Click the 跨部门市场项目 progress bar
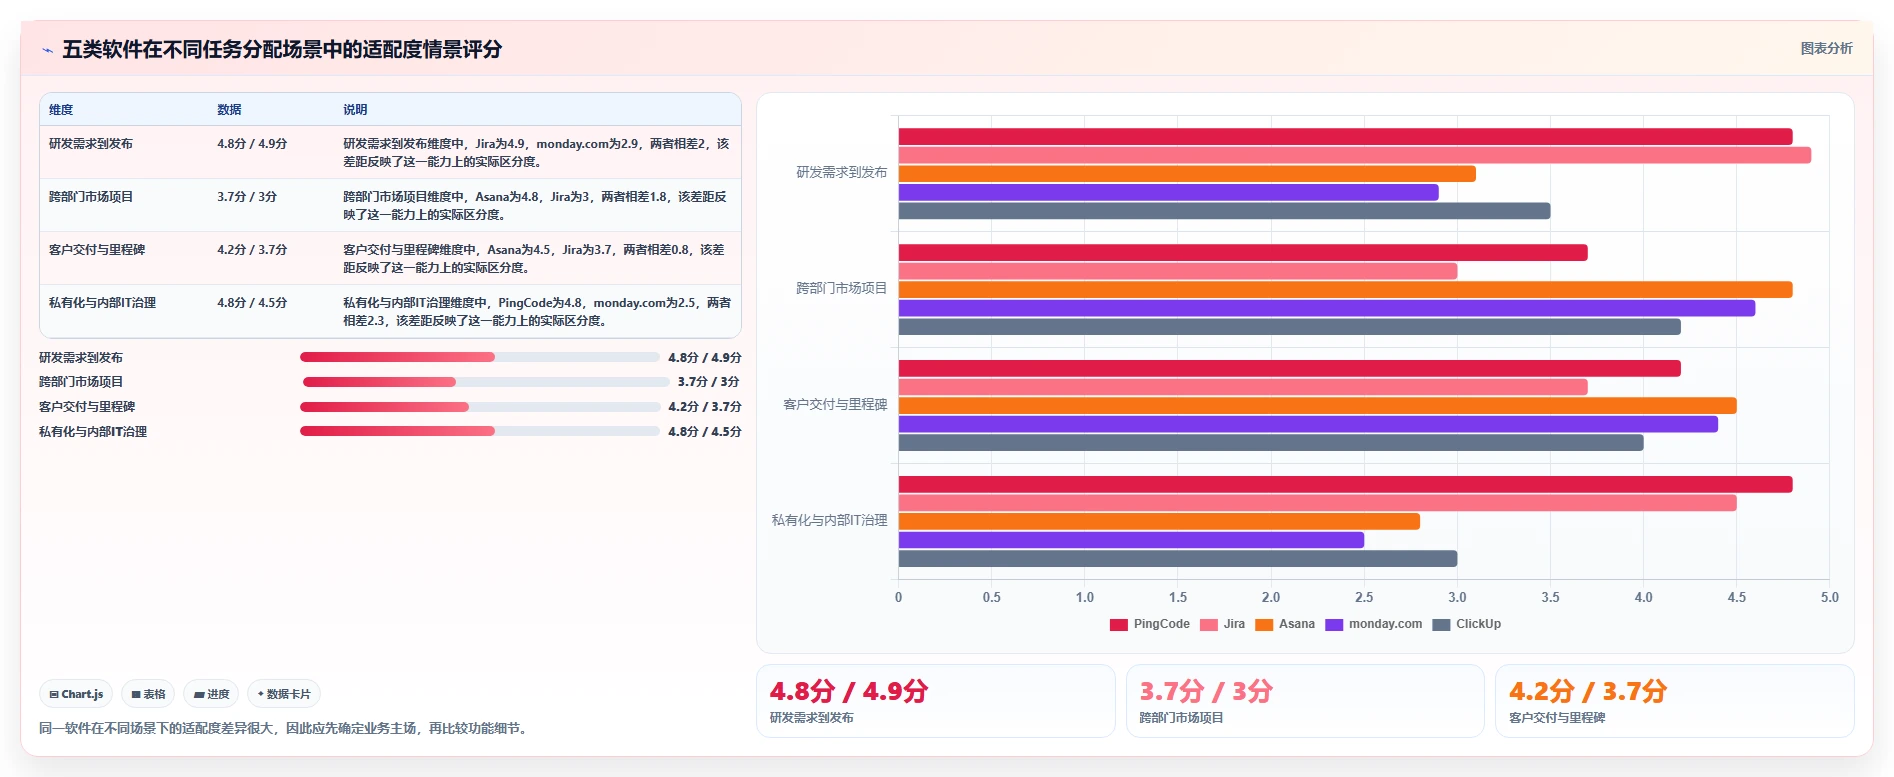 [x=486, y=382]
